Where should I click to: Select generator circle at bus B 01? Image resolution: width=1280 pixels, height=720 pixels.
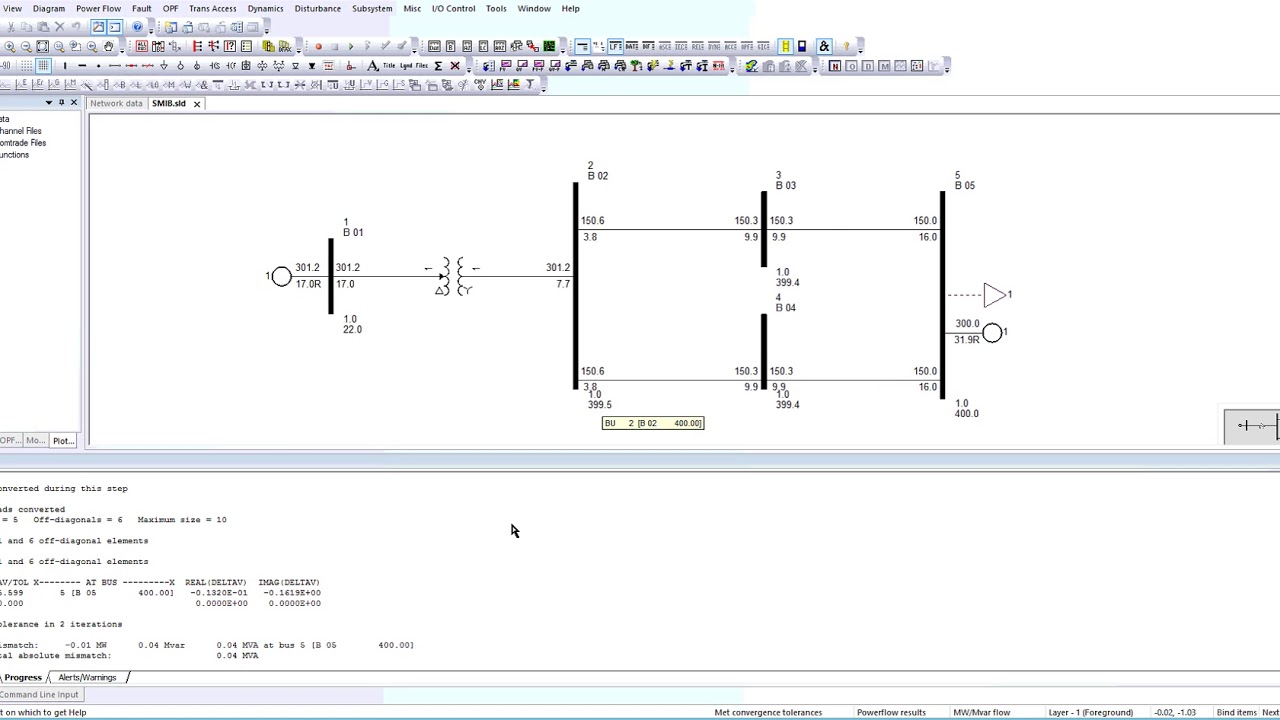(281, 276)
